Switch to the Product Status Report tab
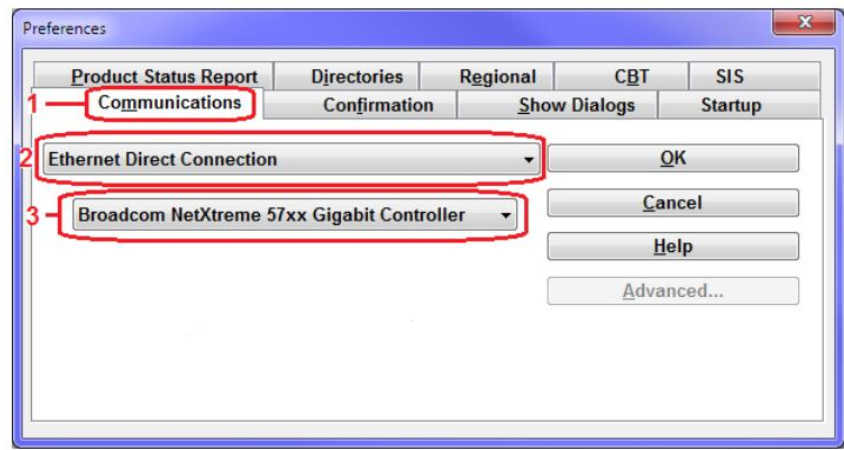The width and height of the screenshot is (844, 450). tap(153, 76)
